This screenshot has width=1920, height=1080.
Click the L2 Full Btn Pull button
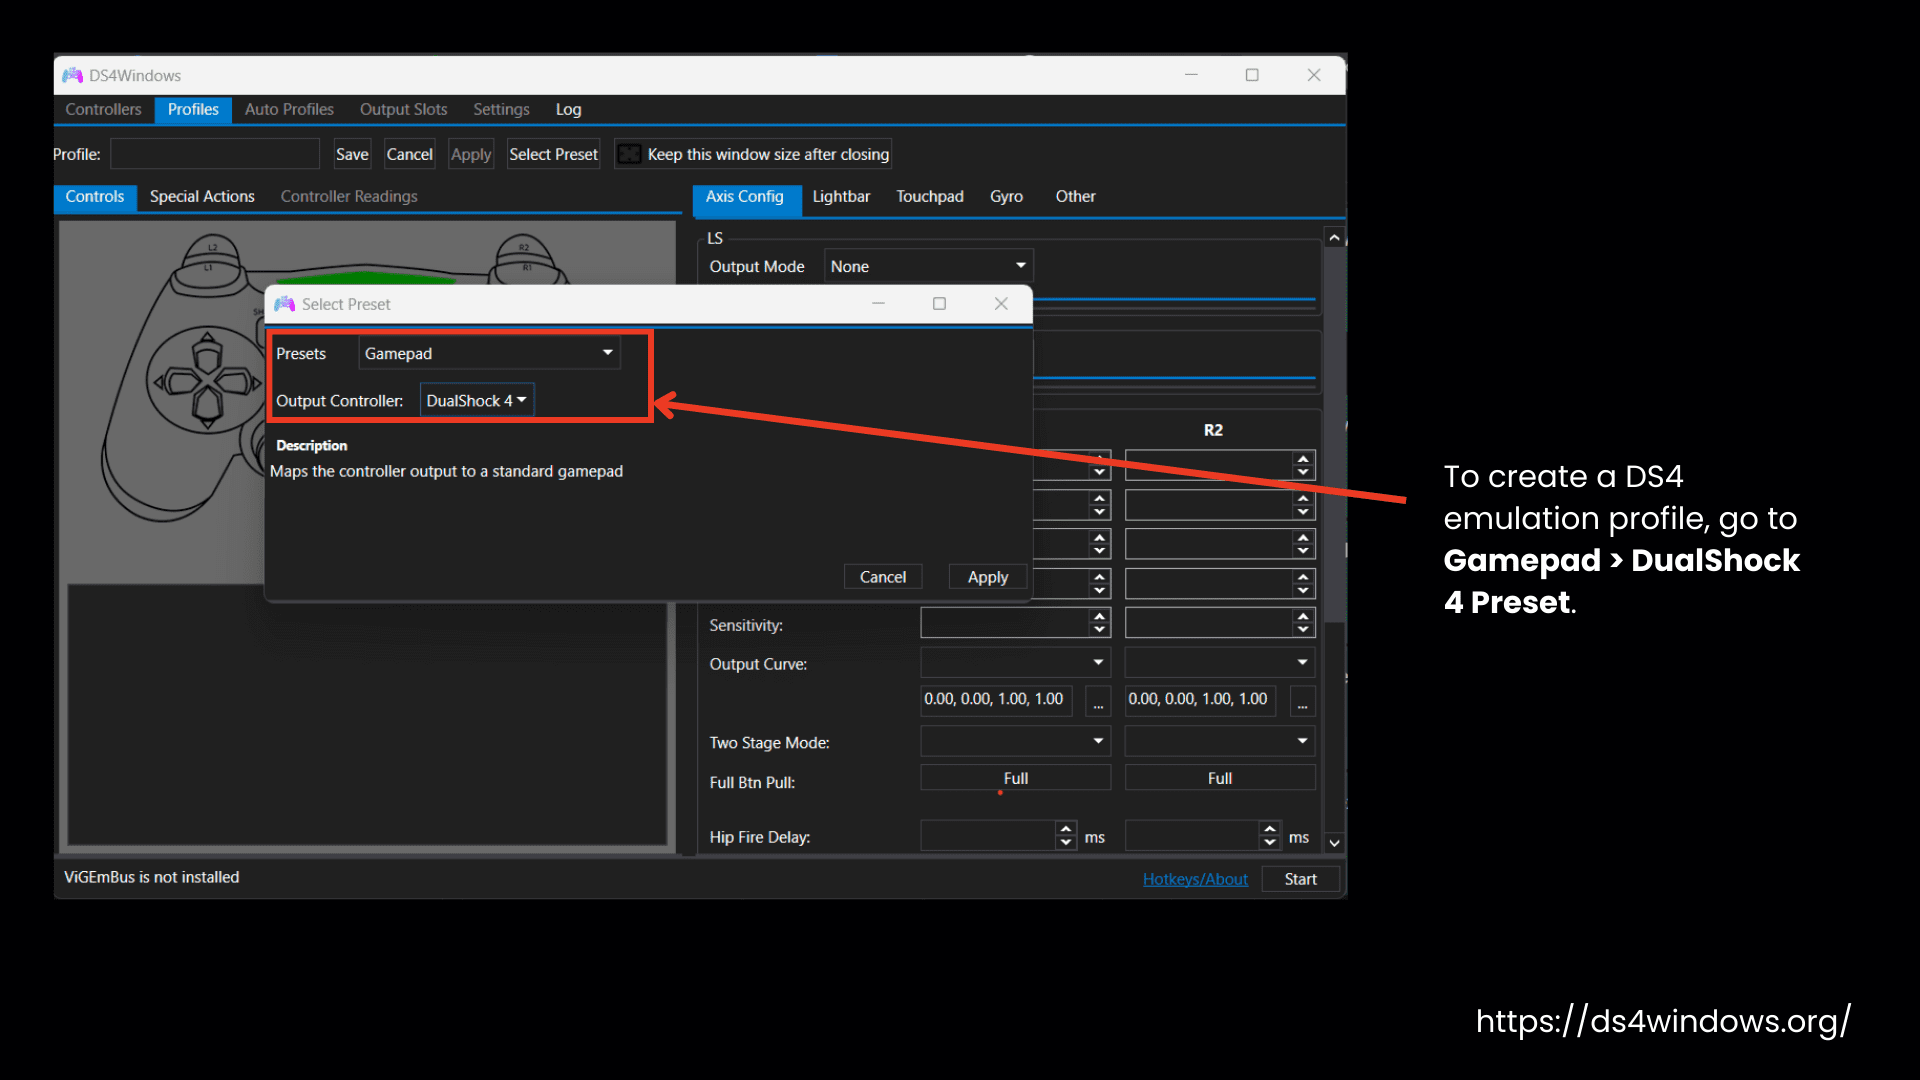point(1015,778)
